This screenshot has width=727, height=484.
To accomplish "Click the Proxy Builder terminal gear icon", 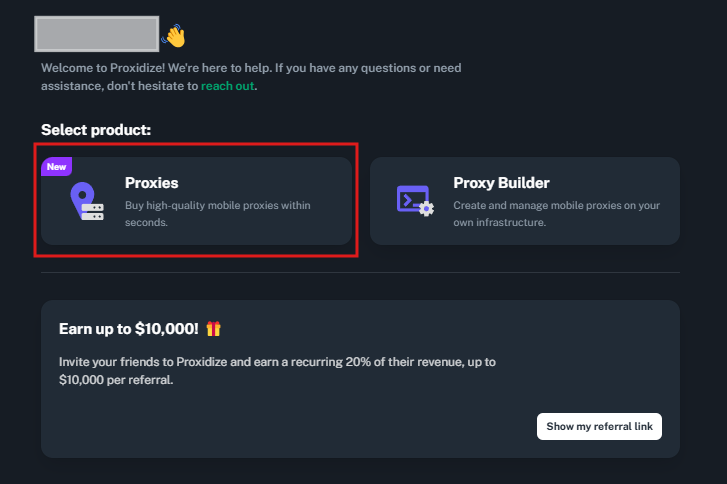I will [x=415, y=201].
